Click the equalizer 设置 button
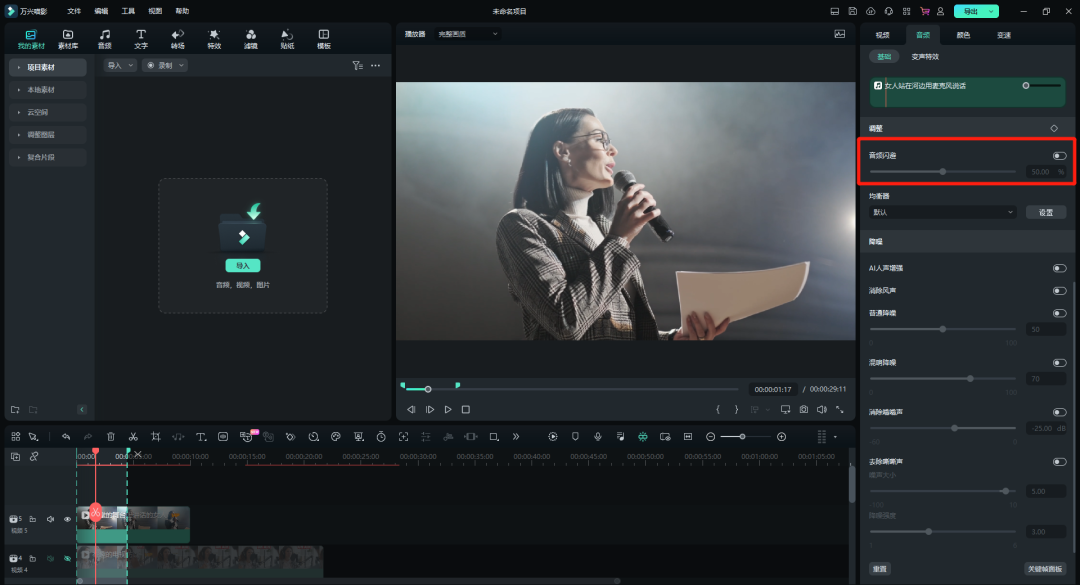The width and height of the screenshot is (1080, 585). click(x=1046, y=212)
